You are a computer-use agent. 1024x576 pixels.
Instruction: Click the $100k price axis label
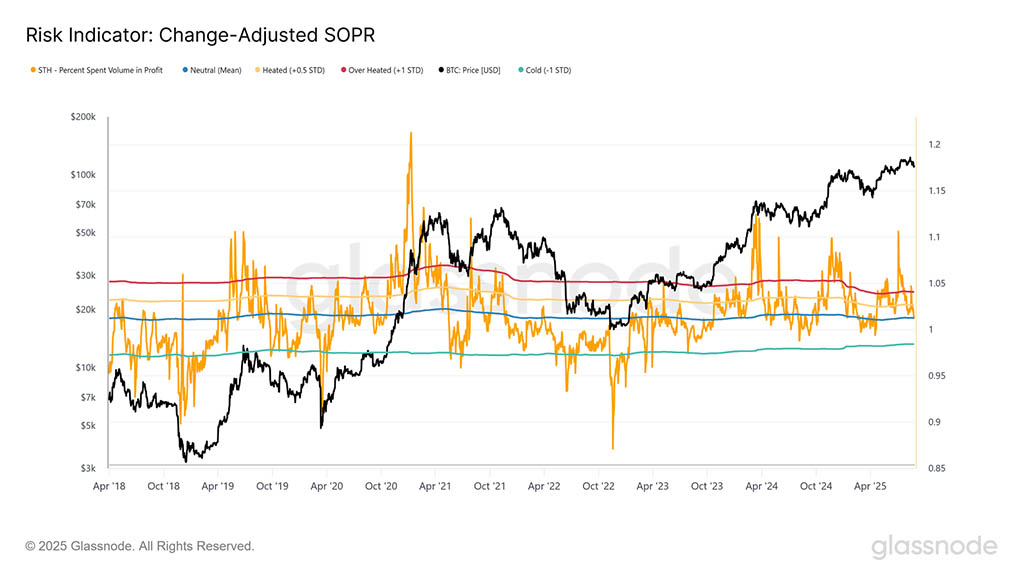pyautogui.click(x=83, y=175)
